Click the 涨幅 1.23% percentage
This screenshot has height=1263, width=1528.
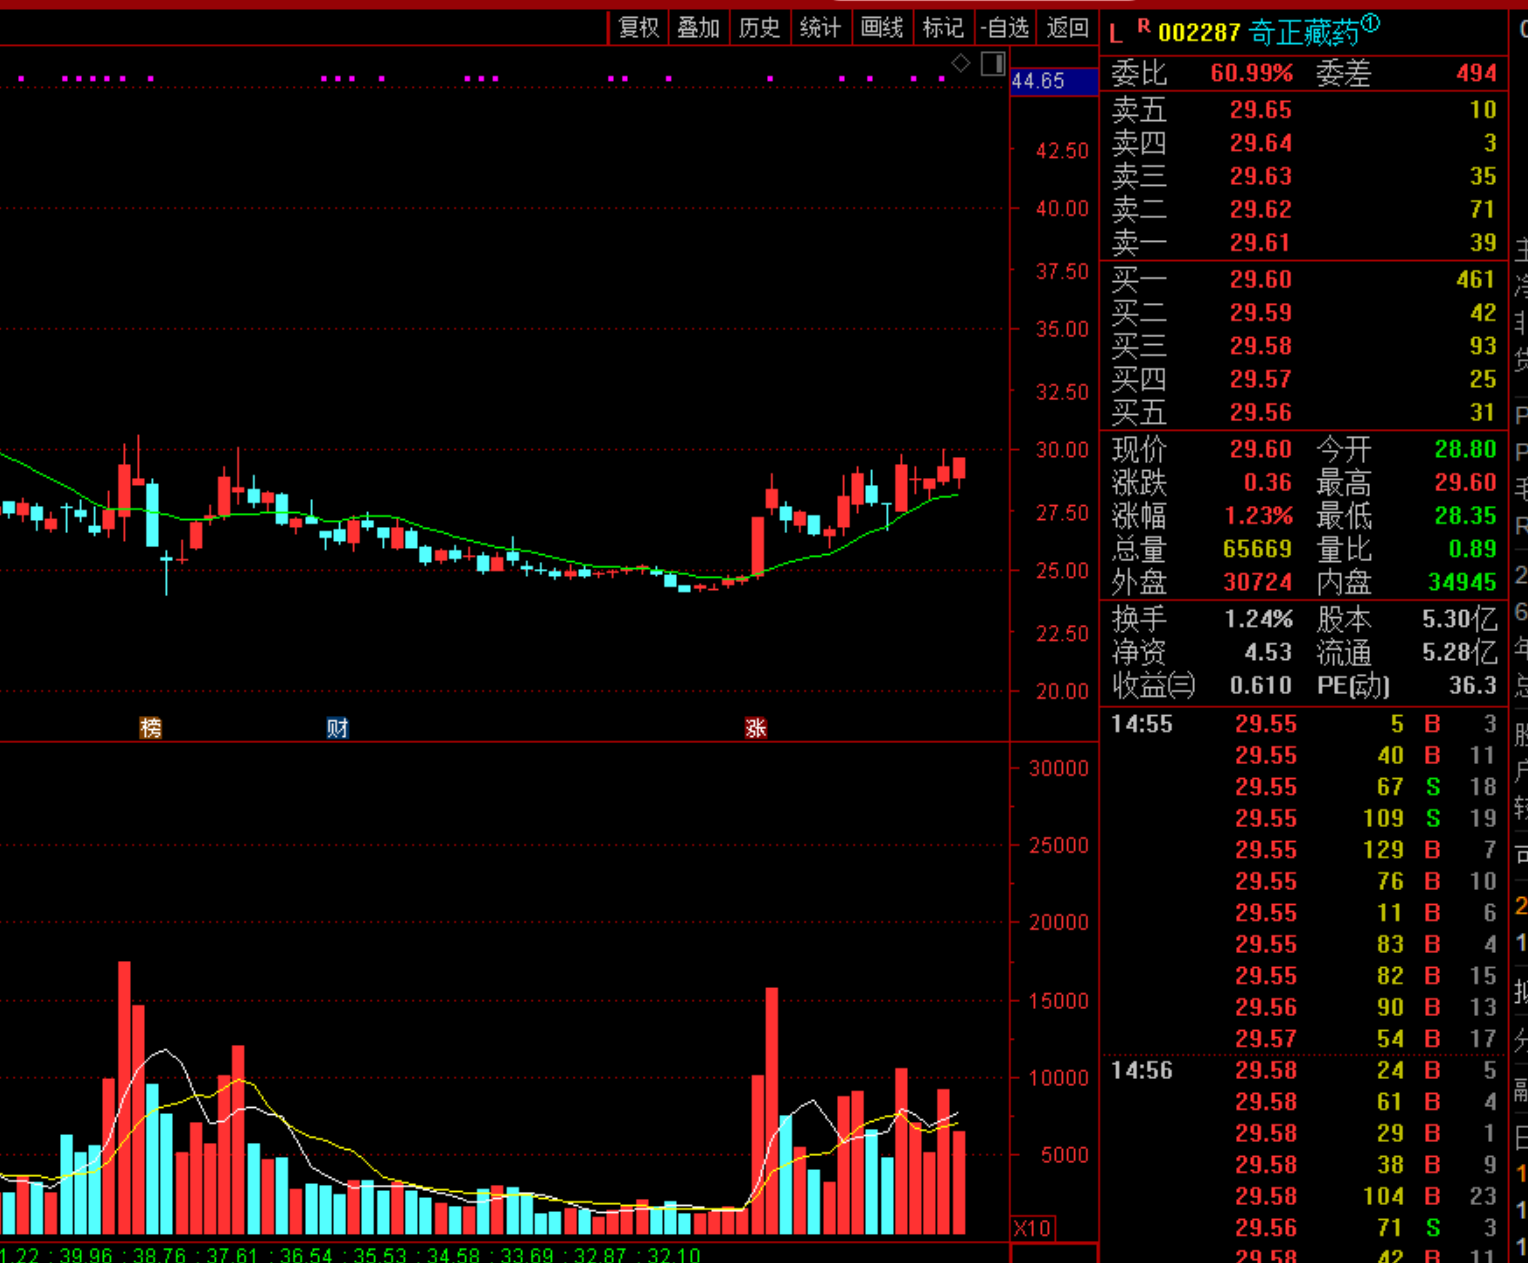[1259, 516]
